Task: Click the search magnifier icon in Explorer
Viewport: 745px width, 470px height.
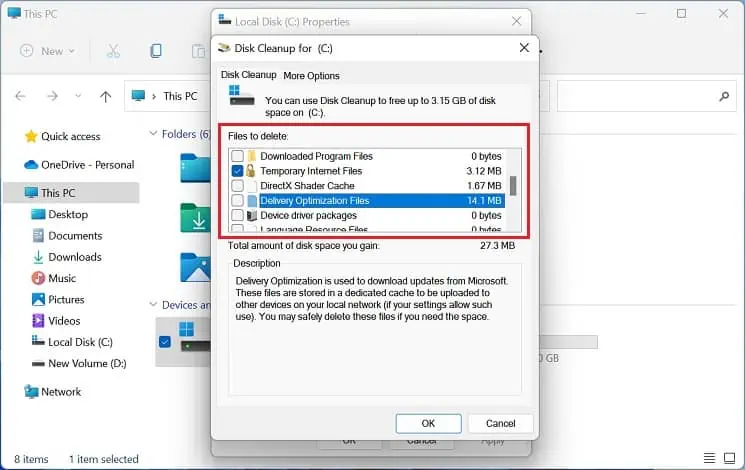Action: tap(724, 96)
